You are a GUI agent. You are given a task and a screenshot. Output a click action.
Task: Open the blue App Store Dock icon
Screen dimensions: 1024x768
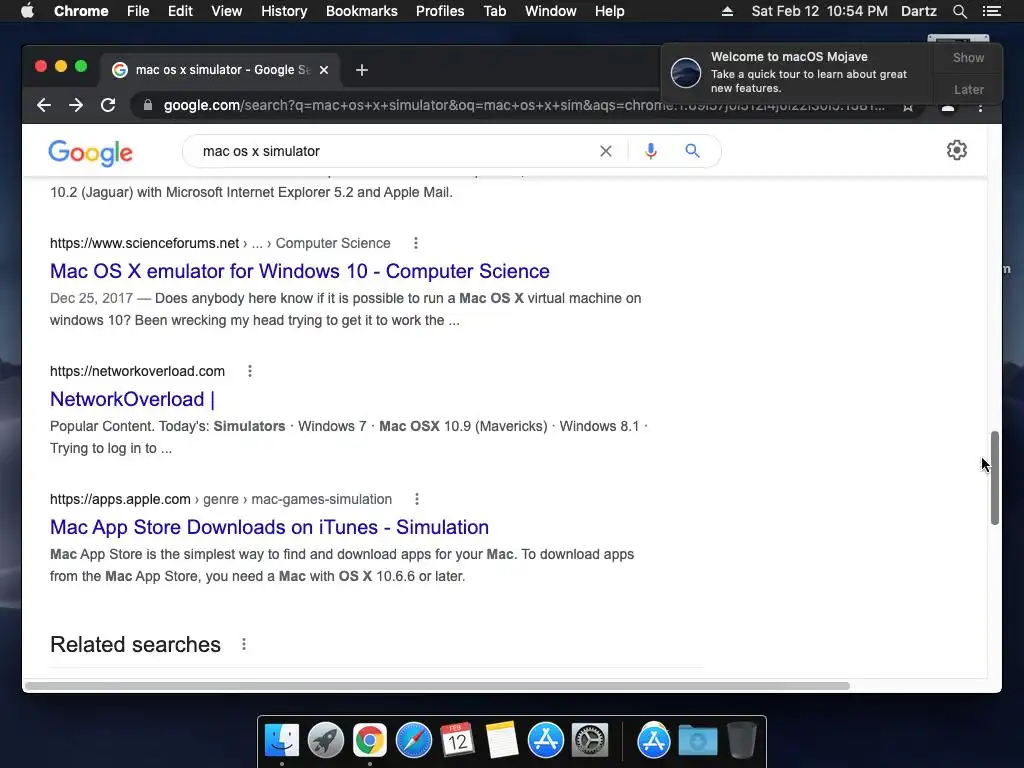tap(545, 741)
